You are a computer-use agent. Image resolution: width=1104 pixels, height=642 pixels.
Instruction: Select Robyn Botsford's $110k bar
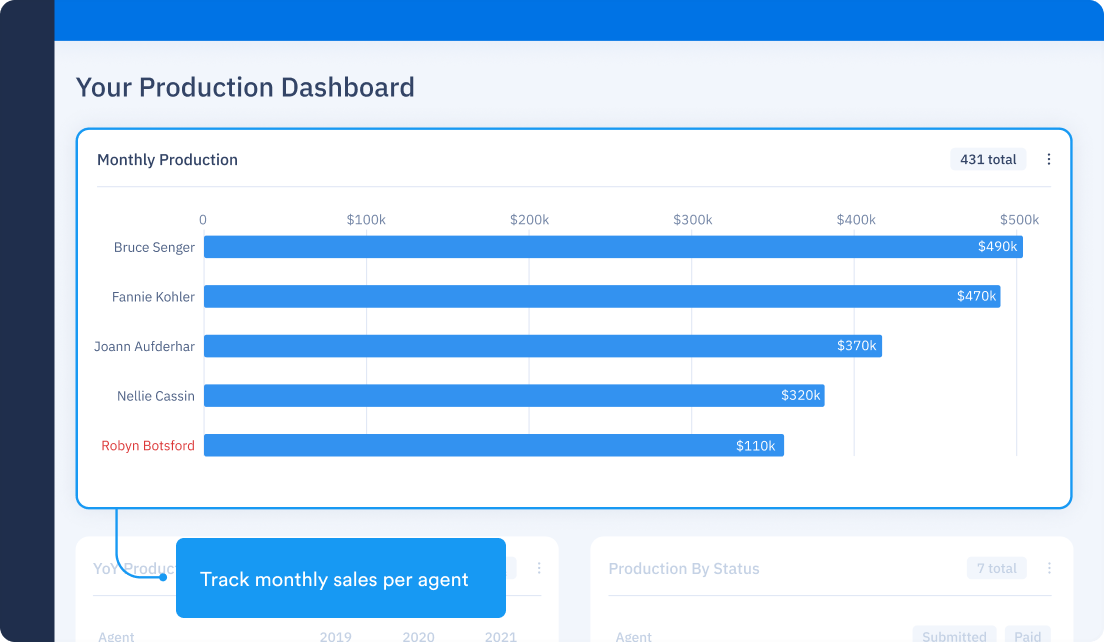pos(493,446)
